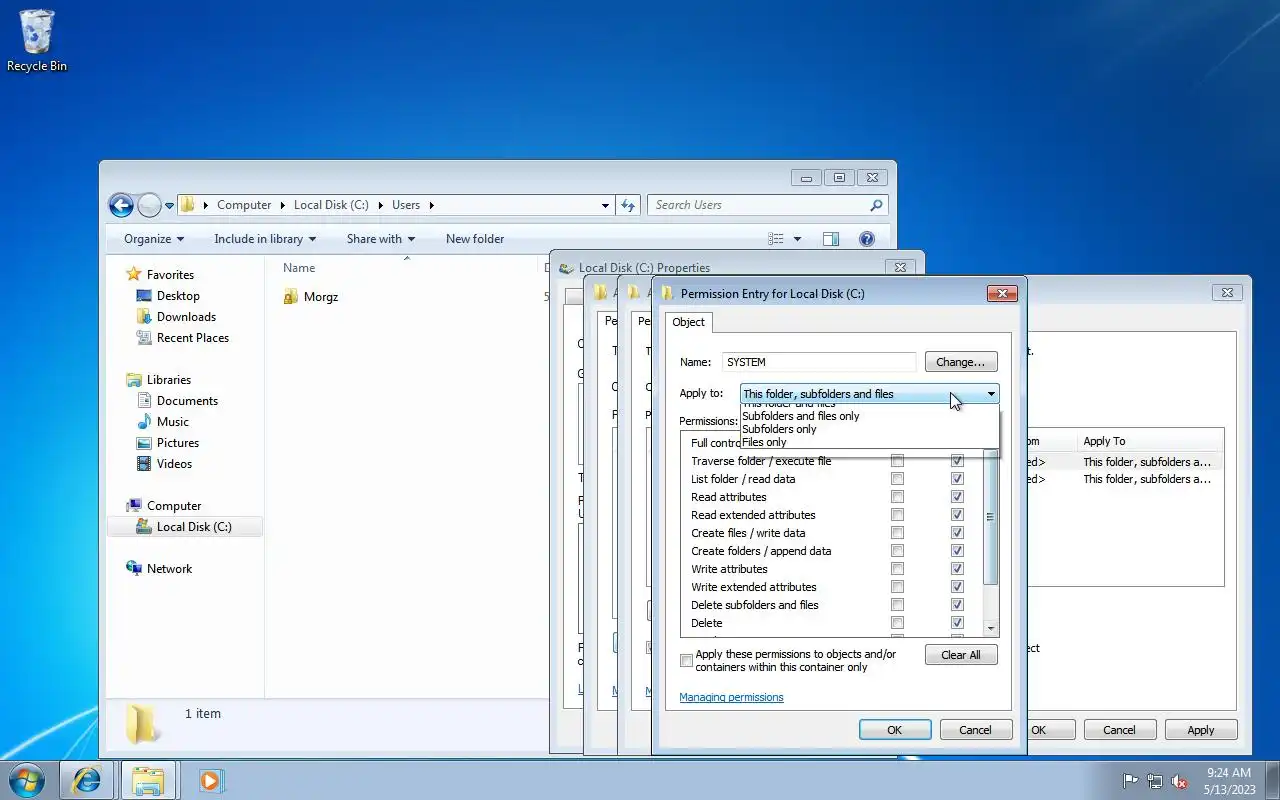Viewport: 1280px width, 800px height.
Task: Click the Search Users input field
Action: coord(758,205)
